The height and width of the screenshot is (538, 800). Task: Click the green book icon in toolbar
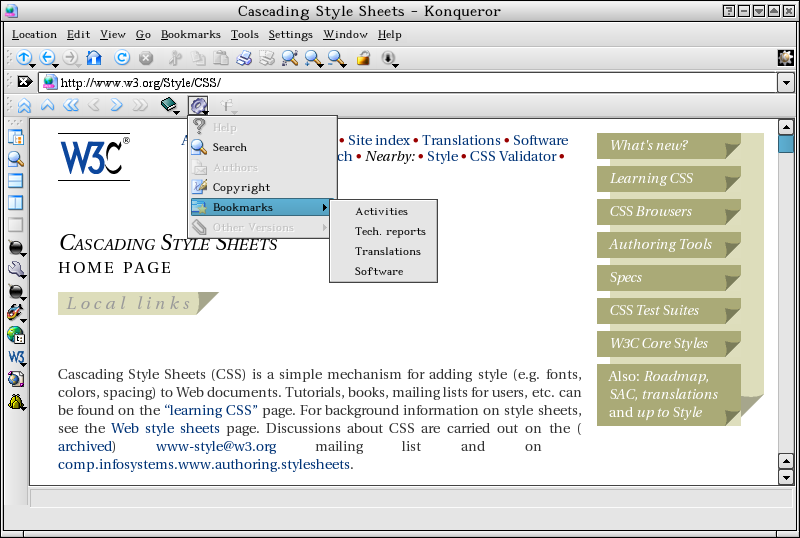point(168,105)
